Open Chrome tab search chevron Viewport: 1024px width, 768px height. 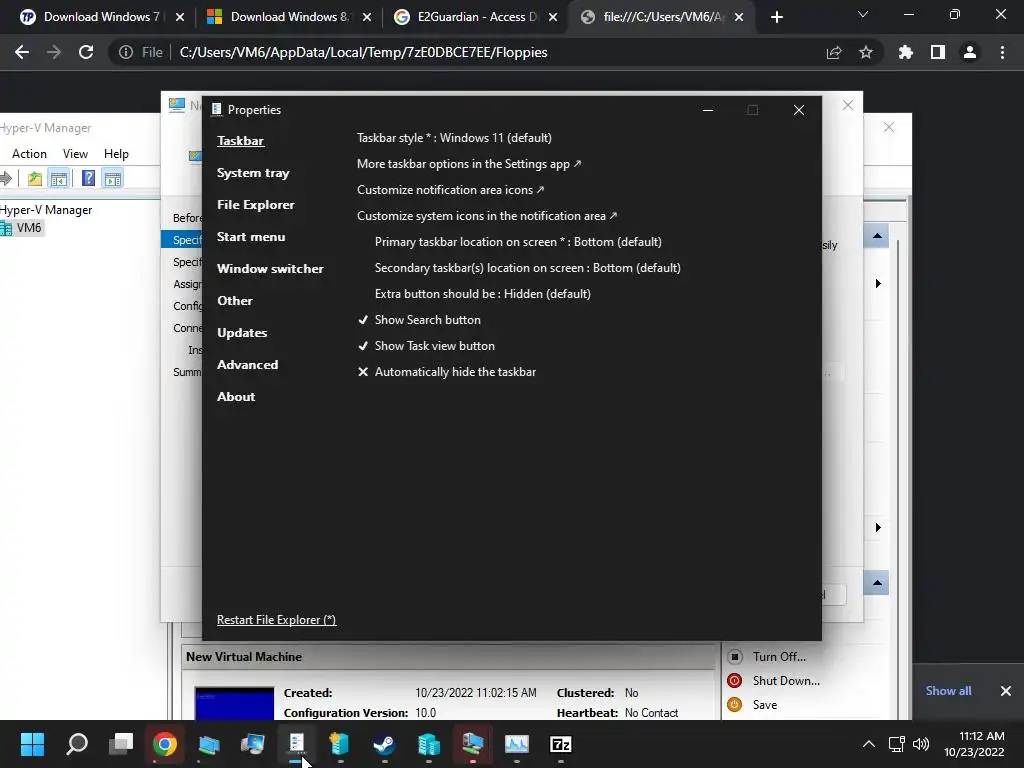pos(863,14)
